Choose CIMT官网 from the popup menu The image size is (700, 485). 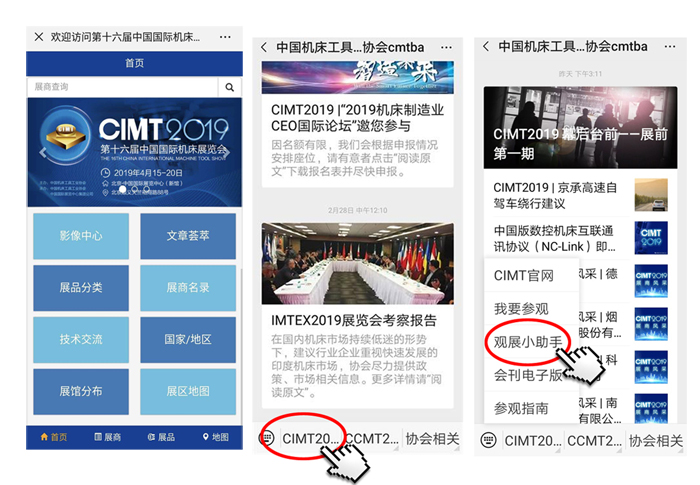click(524, 276)
